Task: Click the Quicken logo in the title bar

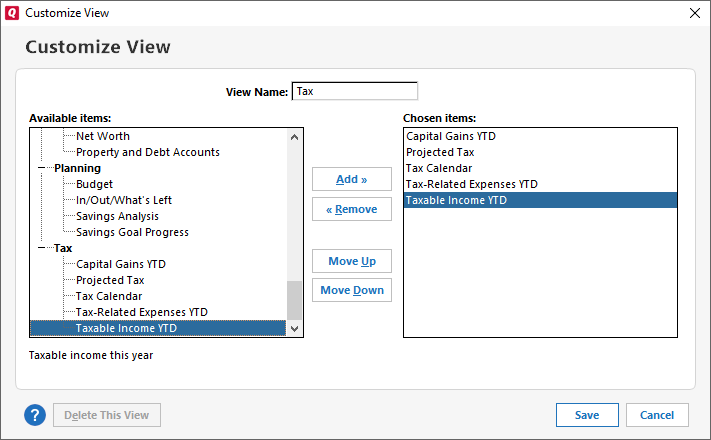Action: [12, 13]
